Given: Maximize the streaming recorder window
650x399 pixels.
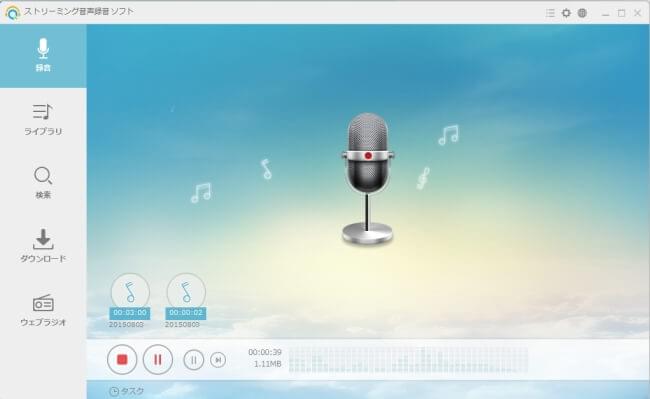Looking at the screenshot, I should (621, 13).
